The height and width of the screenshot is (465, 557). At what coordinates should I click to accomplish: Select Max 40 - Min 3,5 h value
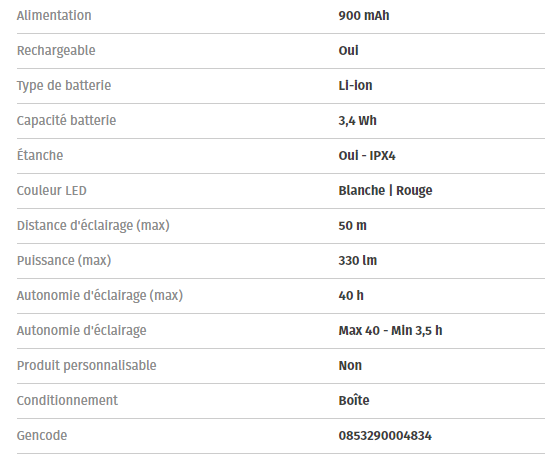click(x=390, y=331)
